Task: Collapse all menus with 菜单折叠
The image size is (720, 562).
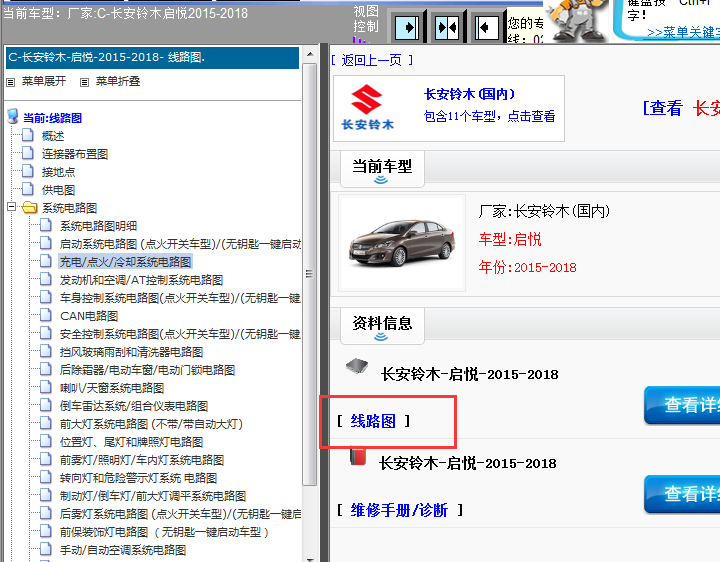Action: pos(118,82)
